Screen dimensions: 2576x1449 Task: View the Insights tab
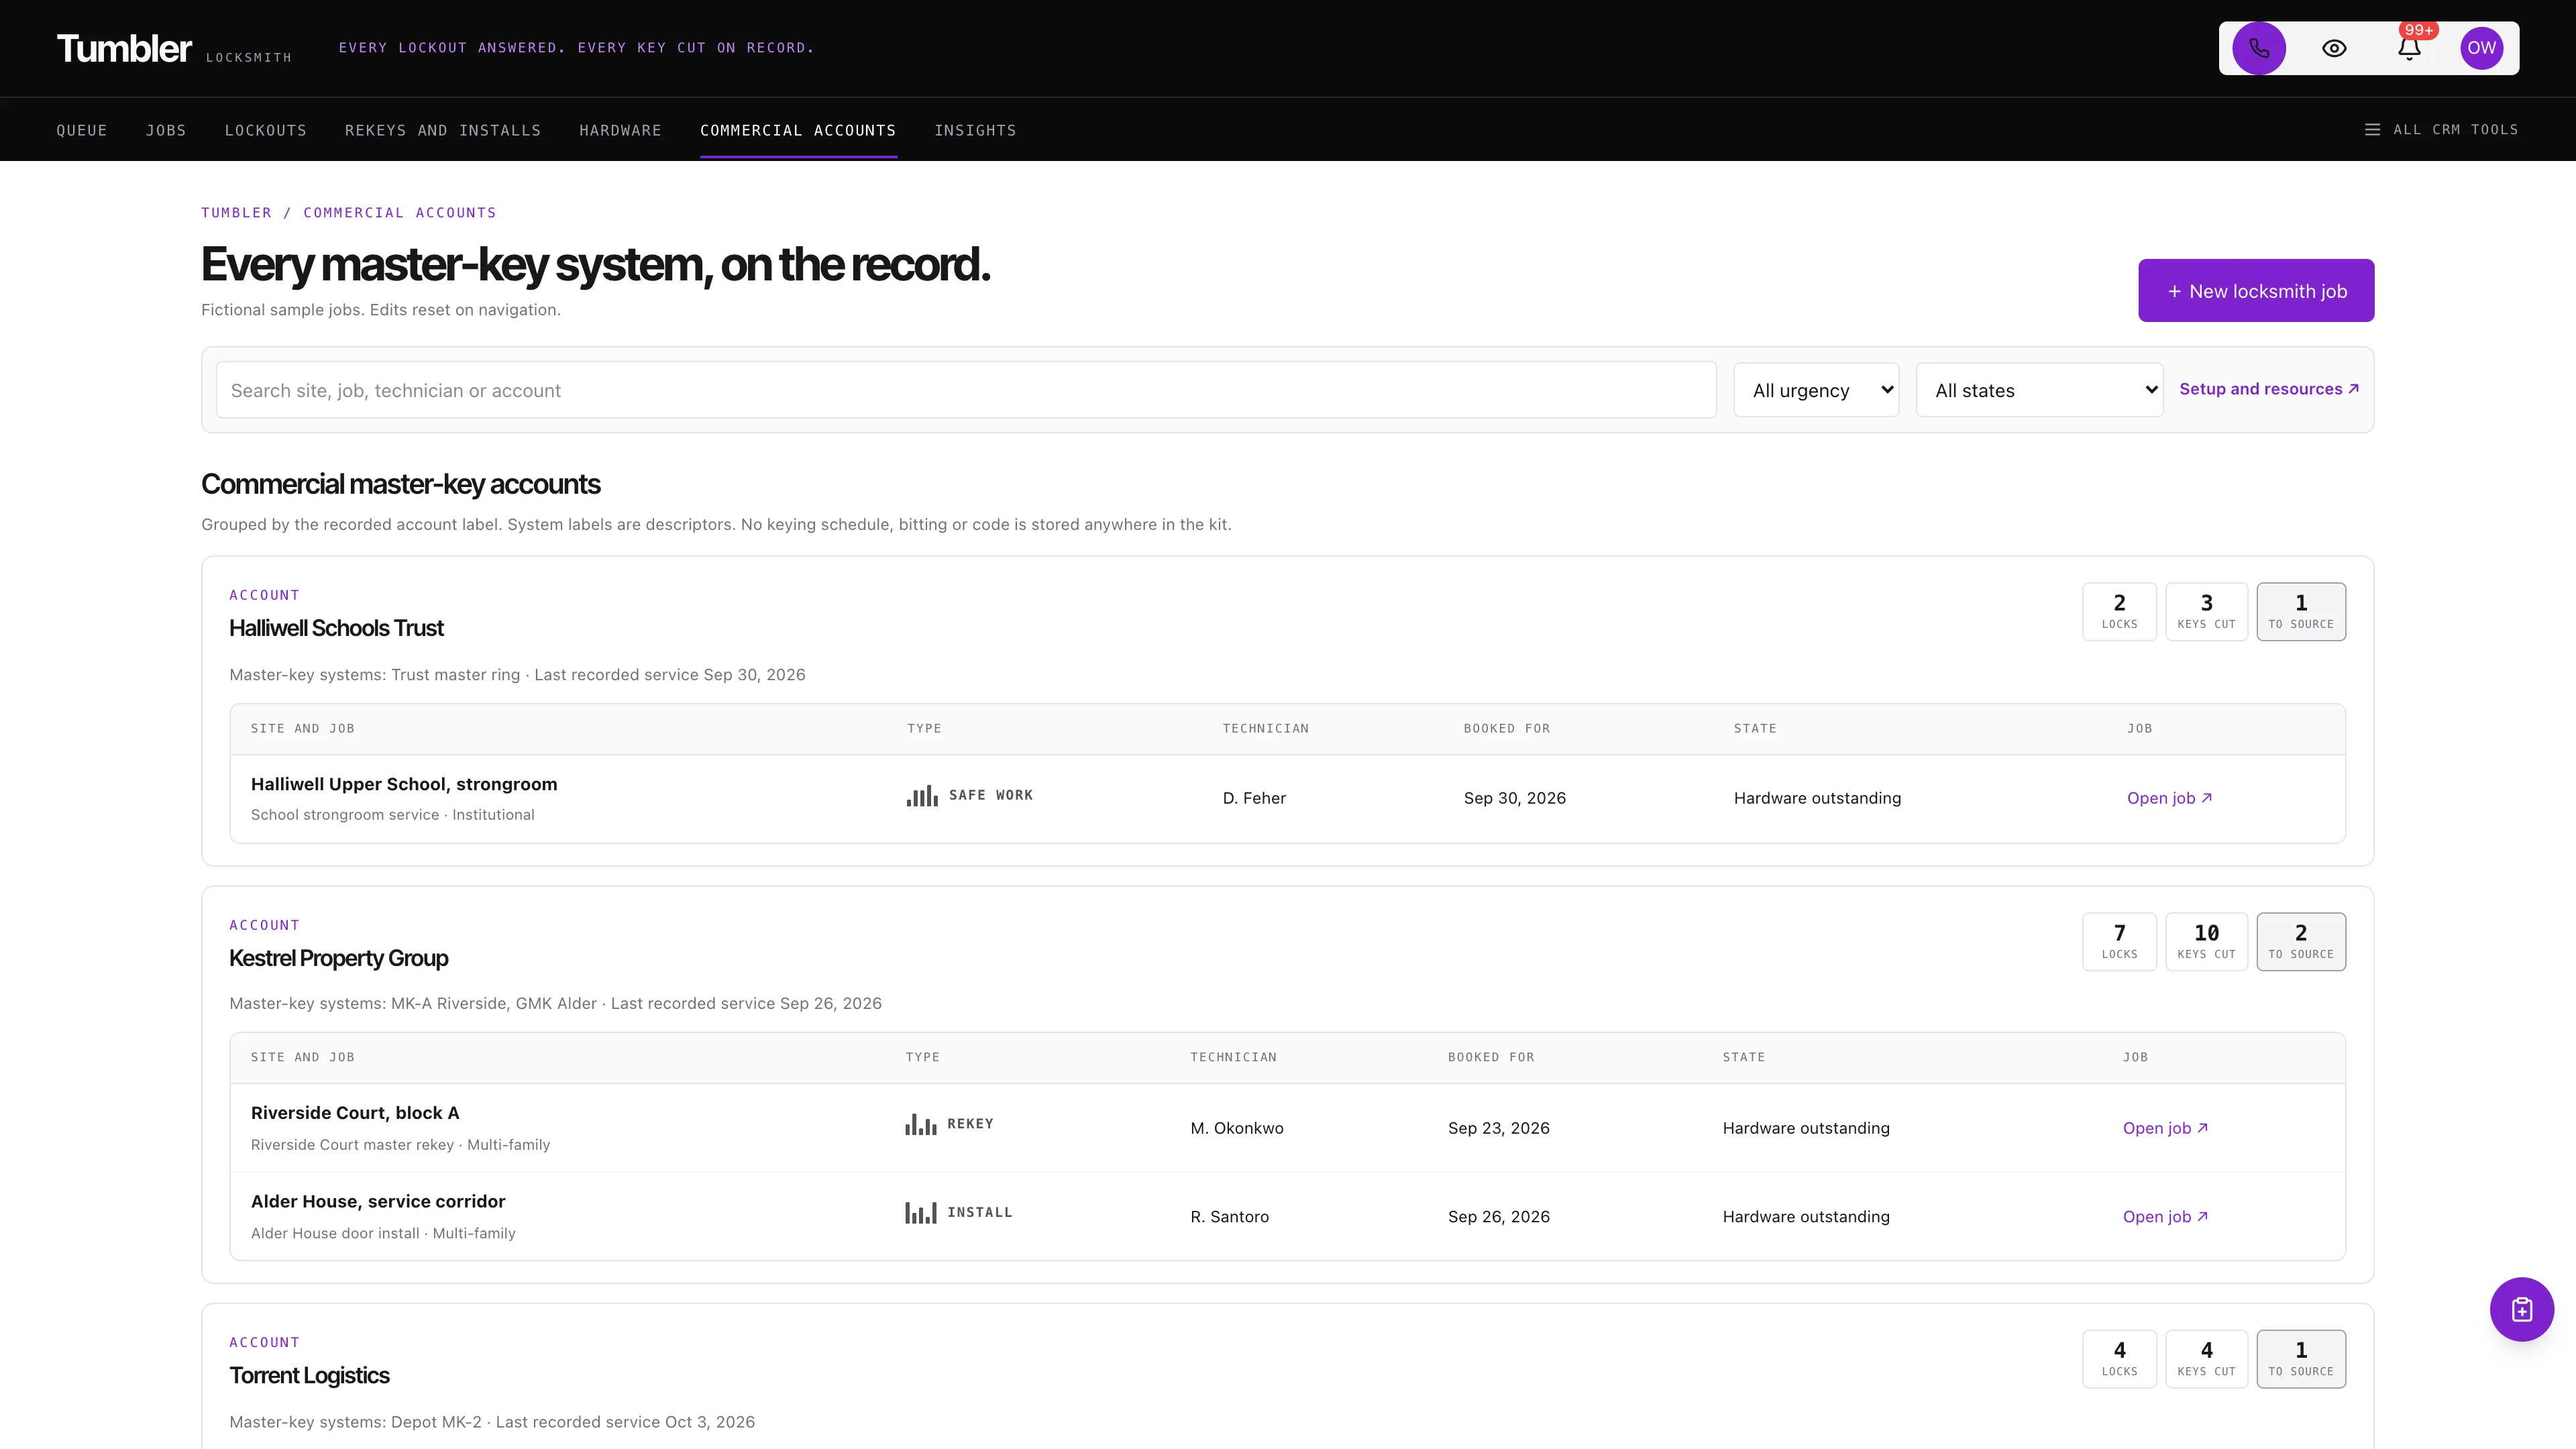click(975, 131)
